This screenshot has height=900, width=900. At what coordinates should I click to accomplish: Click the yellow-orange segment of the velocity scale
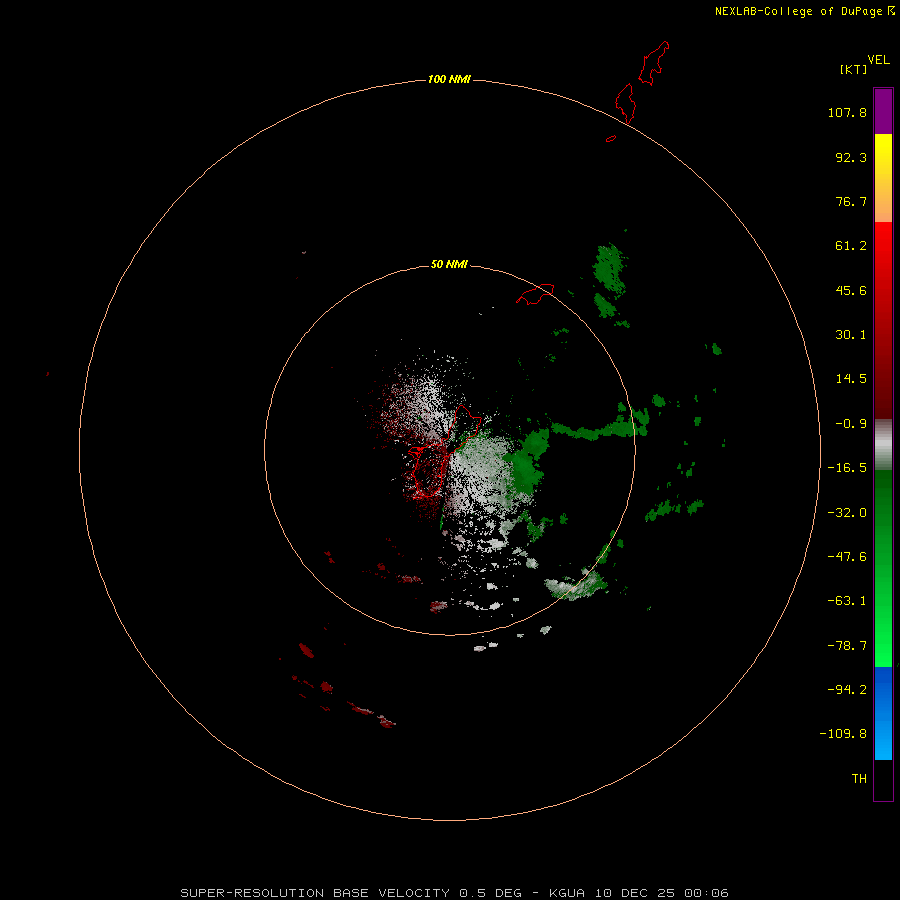point(883,178)
